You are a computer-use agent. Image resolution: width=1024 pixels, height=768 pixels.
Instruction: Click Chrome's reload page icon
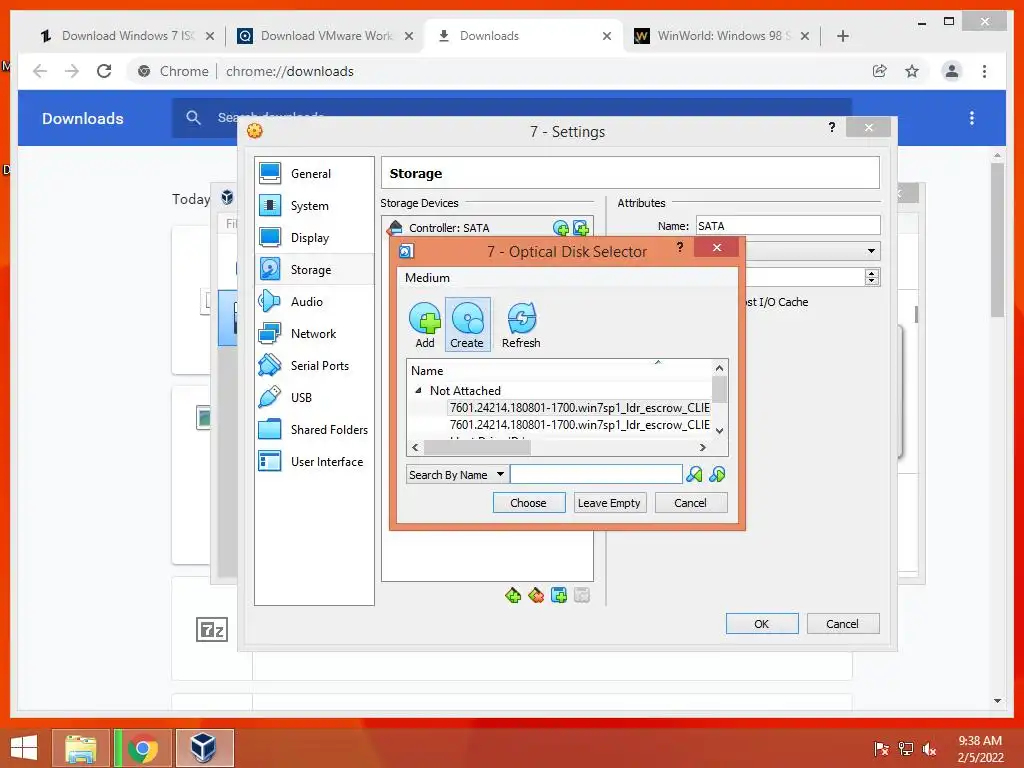tap(104, 71)
